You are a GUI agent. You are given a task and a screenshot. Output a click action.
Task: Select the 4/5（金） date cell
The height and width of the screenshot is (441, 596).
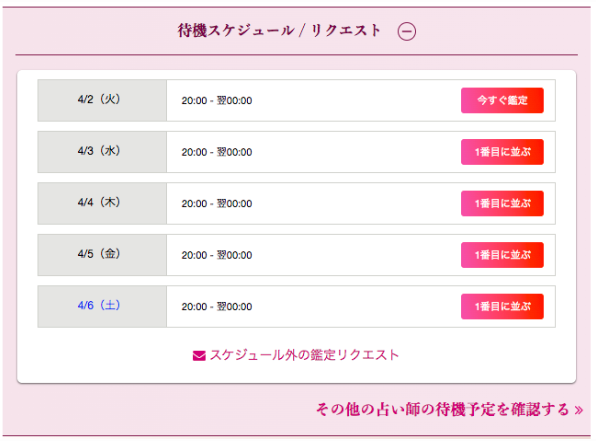click(x=102, y=255)
